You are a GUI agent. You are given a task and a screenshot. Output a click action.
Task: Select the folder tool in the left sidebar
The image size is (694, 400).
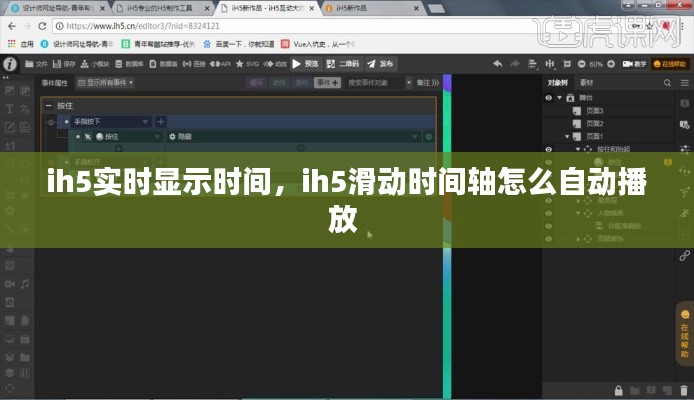coord(25,357)
